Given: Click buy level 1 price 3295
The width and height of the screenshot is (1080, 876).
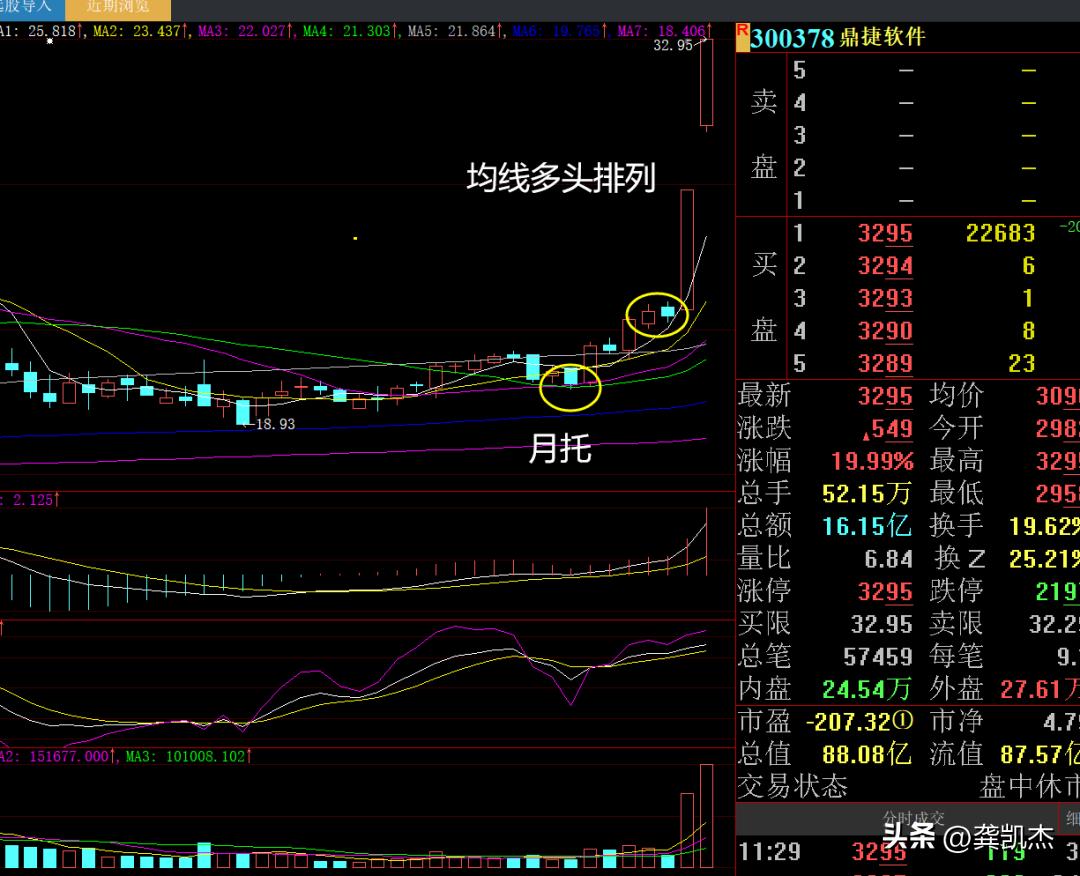Looking at the screenshot, I should (885, 233).
